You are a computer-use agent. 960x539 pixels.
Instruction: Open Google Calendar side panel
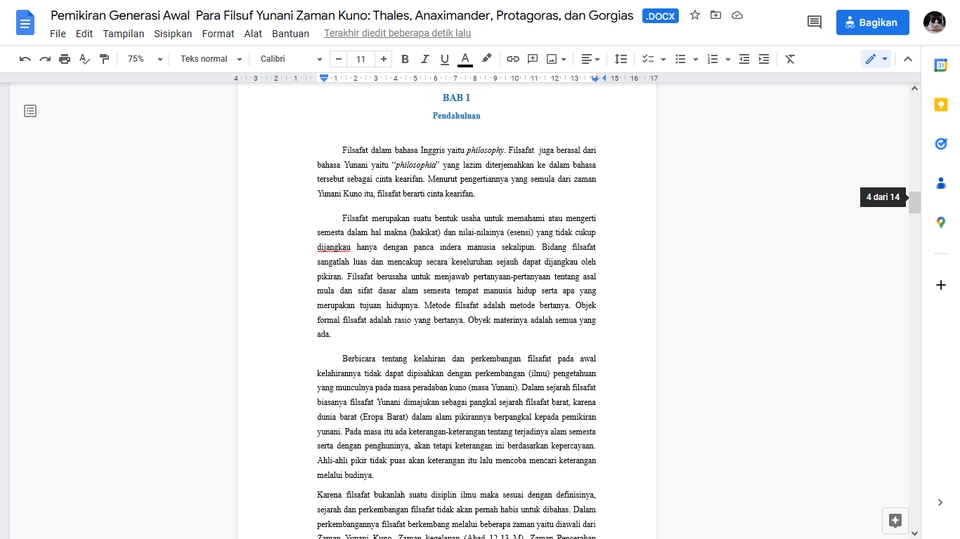[x=940, y=65]
